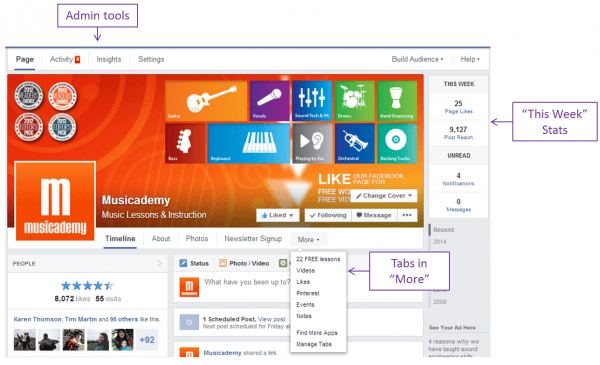Viewport: 600px width, 365px height.
Task: Open the three-dots more actions button
Action: (407, 215)
